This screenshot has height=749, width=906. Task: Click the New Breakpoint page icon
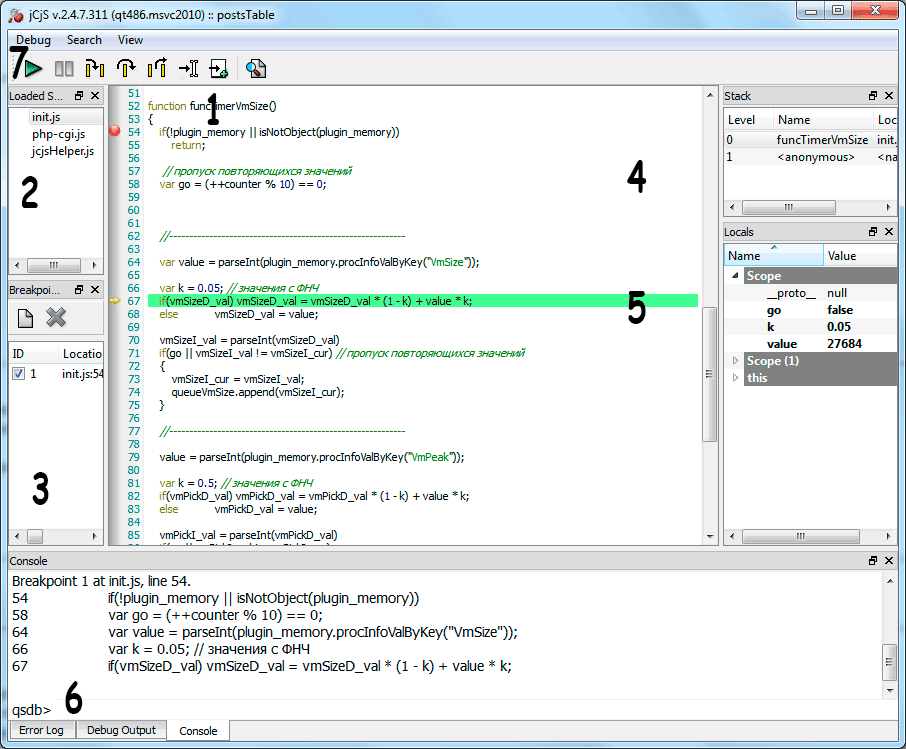(26, 318)
